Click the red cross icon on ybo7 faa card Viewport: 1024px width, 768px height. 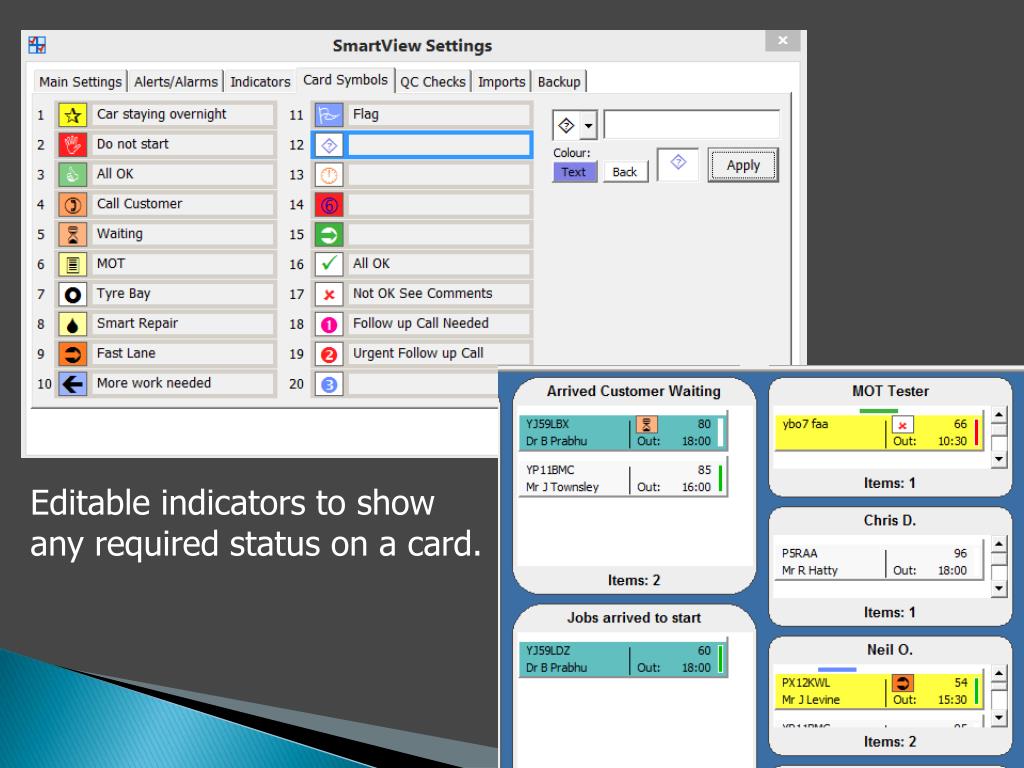click(903, 425)
